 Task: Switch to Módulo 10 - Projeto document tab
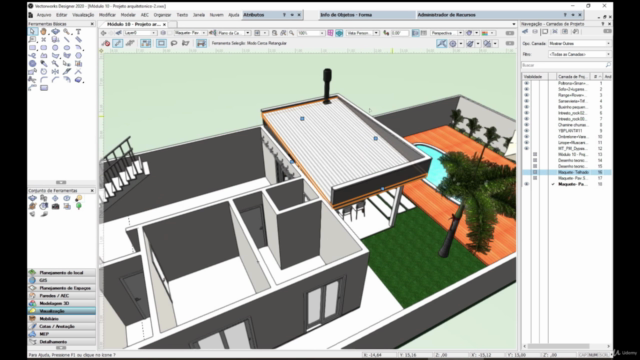(x=134, y=24)
